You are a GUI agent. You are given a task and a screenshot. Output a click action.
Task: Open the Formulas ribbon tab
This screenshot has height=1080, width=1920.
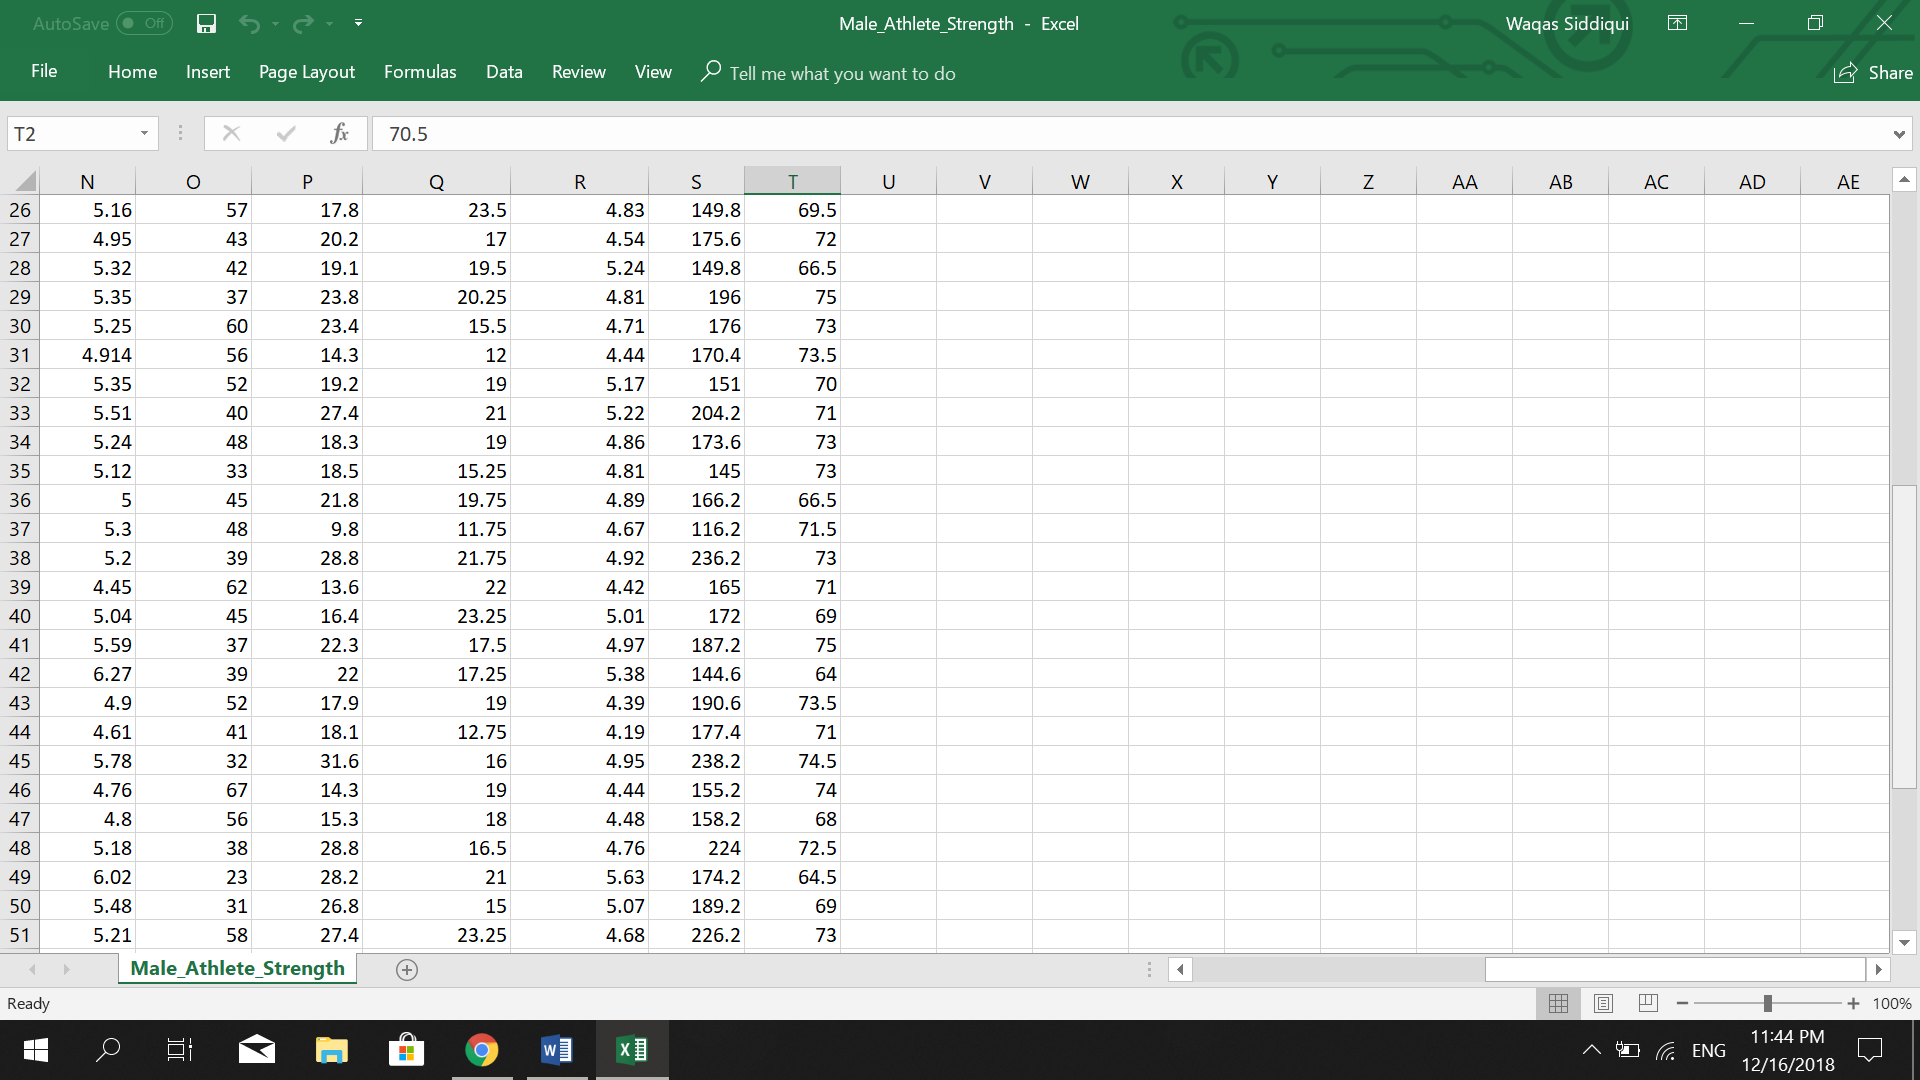420,72
